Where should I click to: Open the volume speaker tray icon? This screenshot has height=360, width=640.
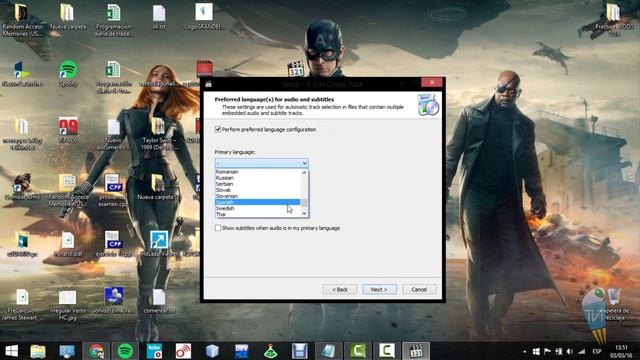(x=570, y=351)
